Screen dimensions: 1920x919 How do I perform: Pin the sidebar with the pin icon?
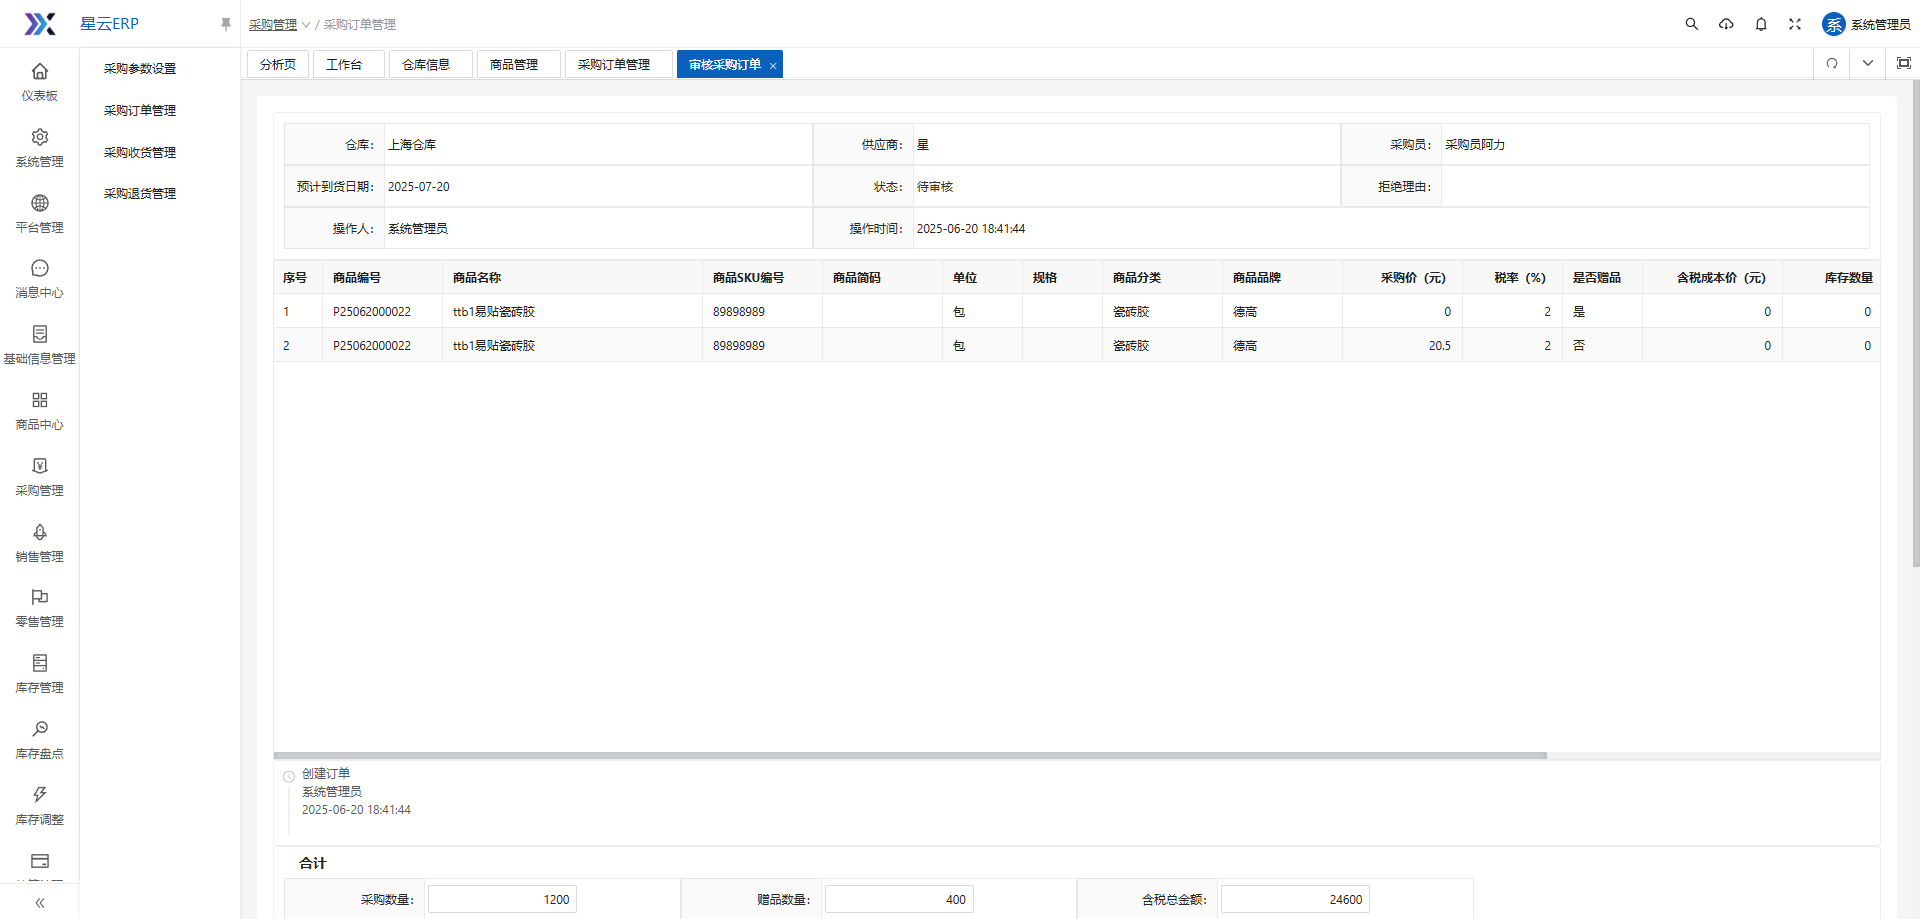[x=226, y=24]
